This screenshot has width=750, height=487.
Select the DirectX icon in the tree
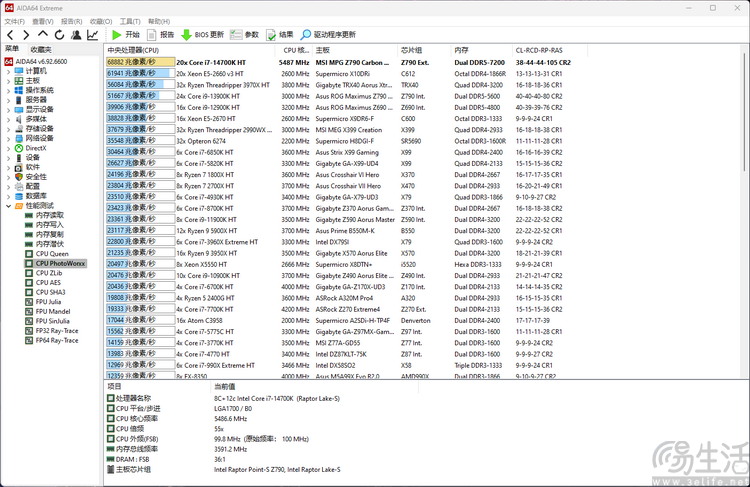(19, 148)
